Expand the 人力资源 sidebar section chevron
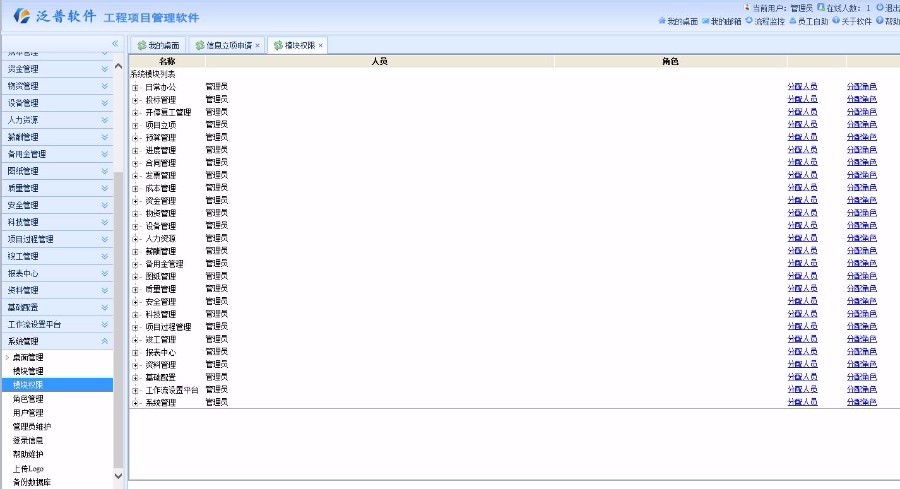The image size is (900, 489). [104, 120]
